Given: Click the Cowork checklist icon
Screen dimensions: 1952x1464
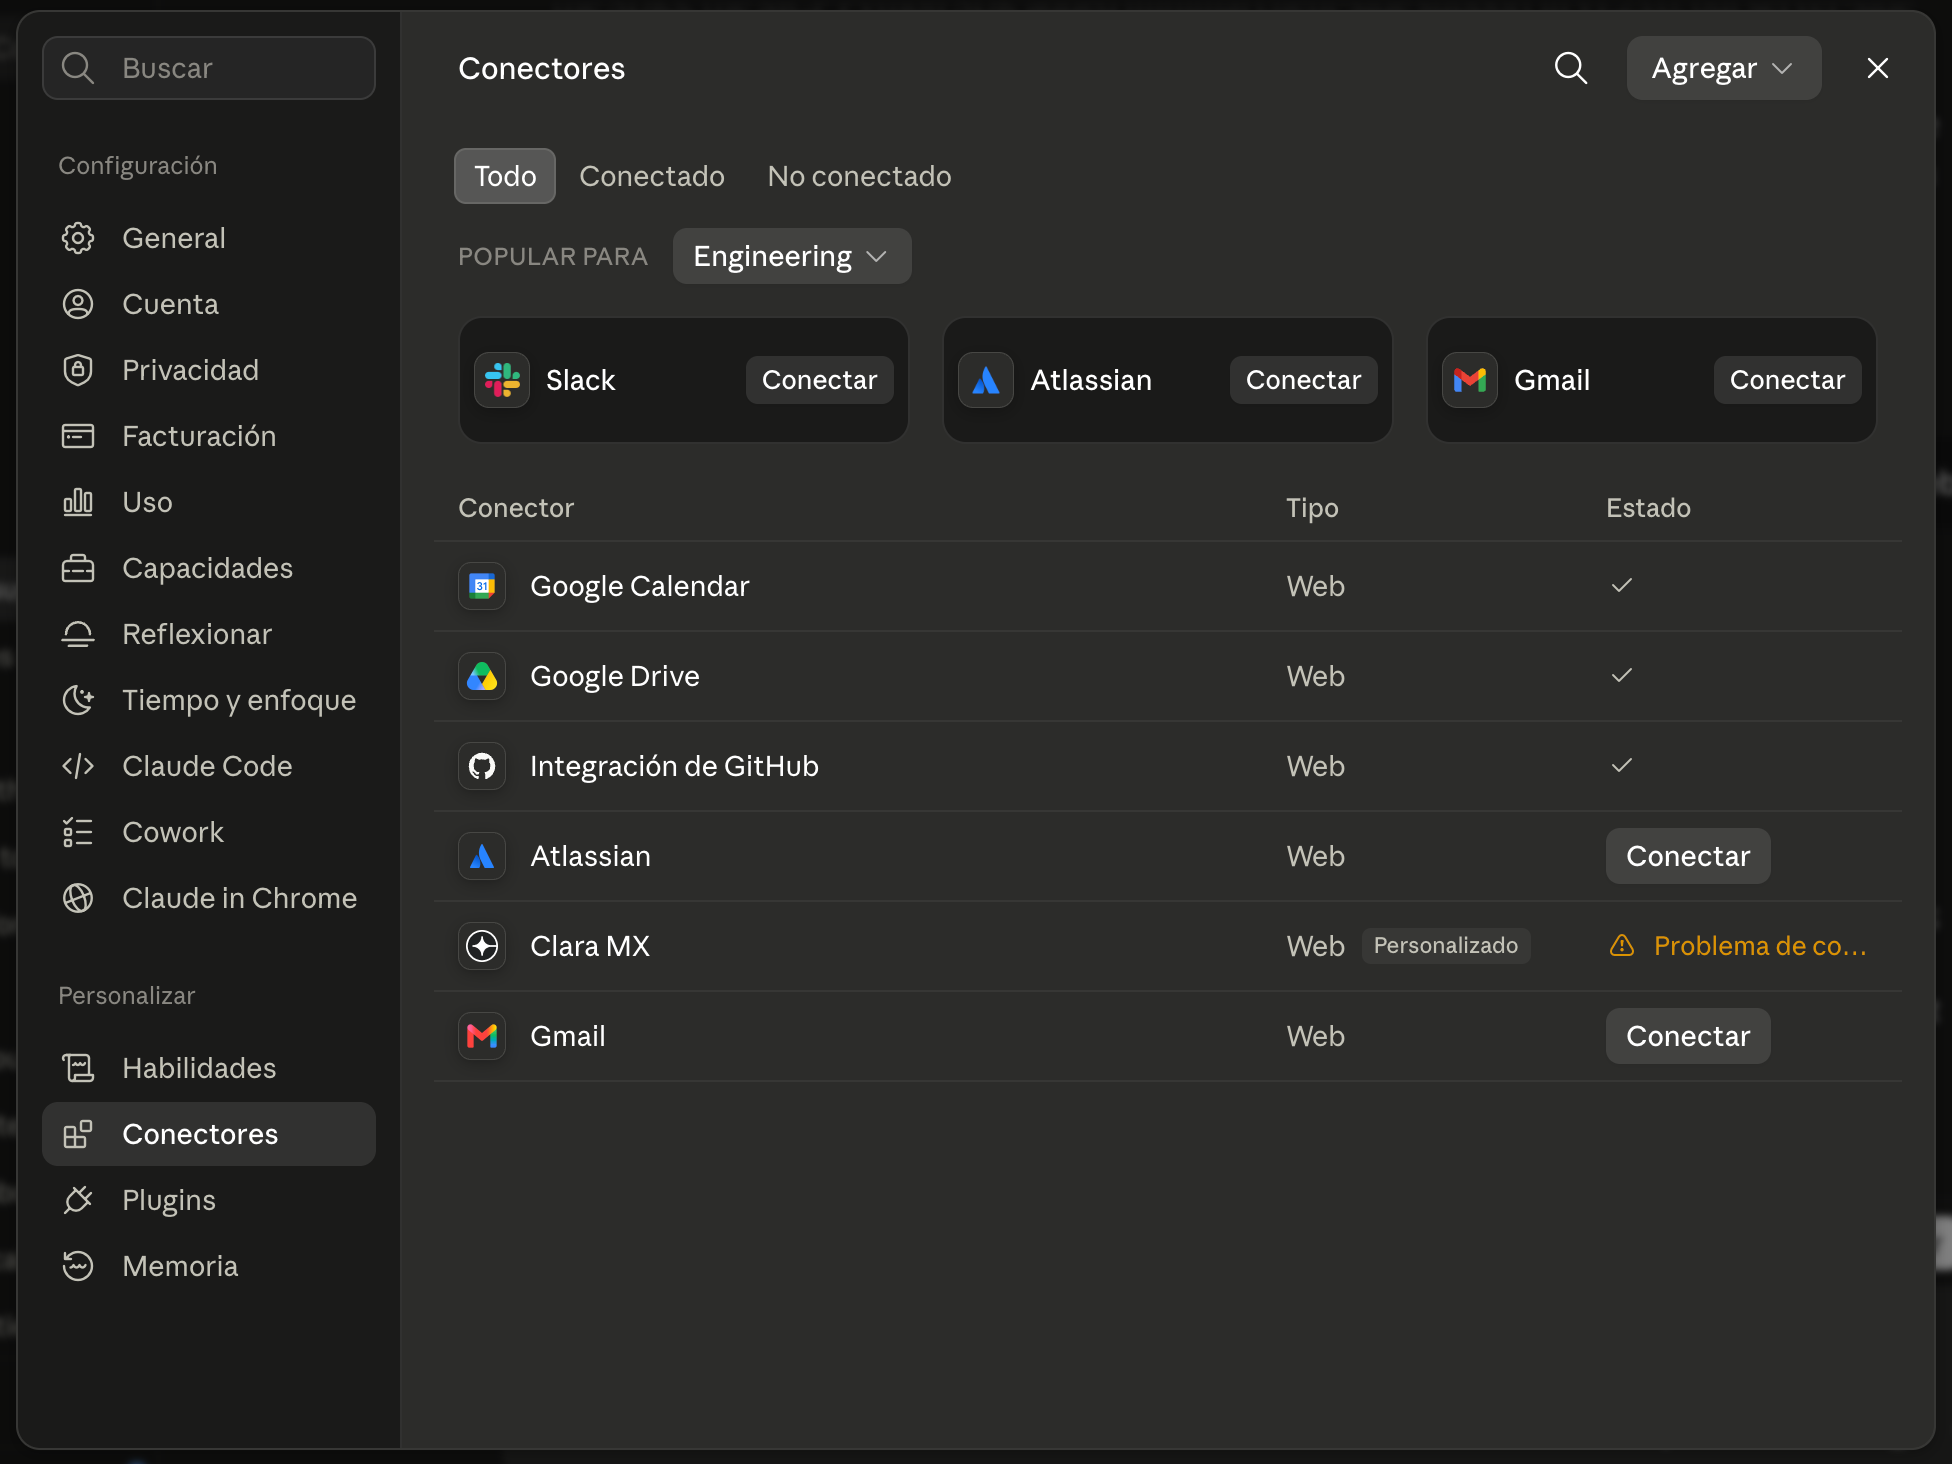Looking at the screenshot, I should point(78,832).
